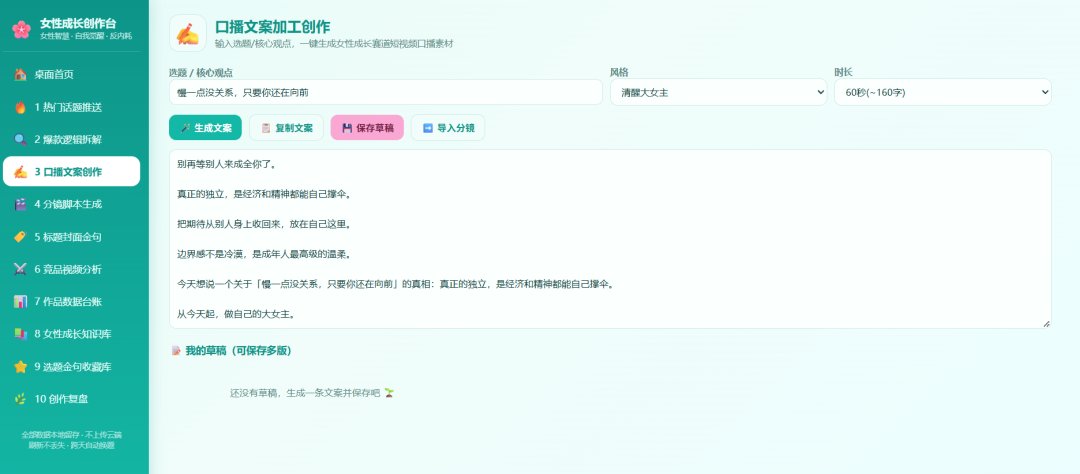This screenshot has width=1080, height=474.
Task: Click the writing hand icon beside page title
Action: [x=187, y=33]
